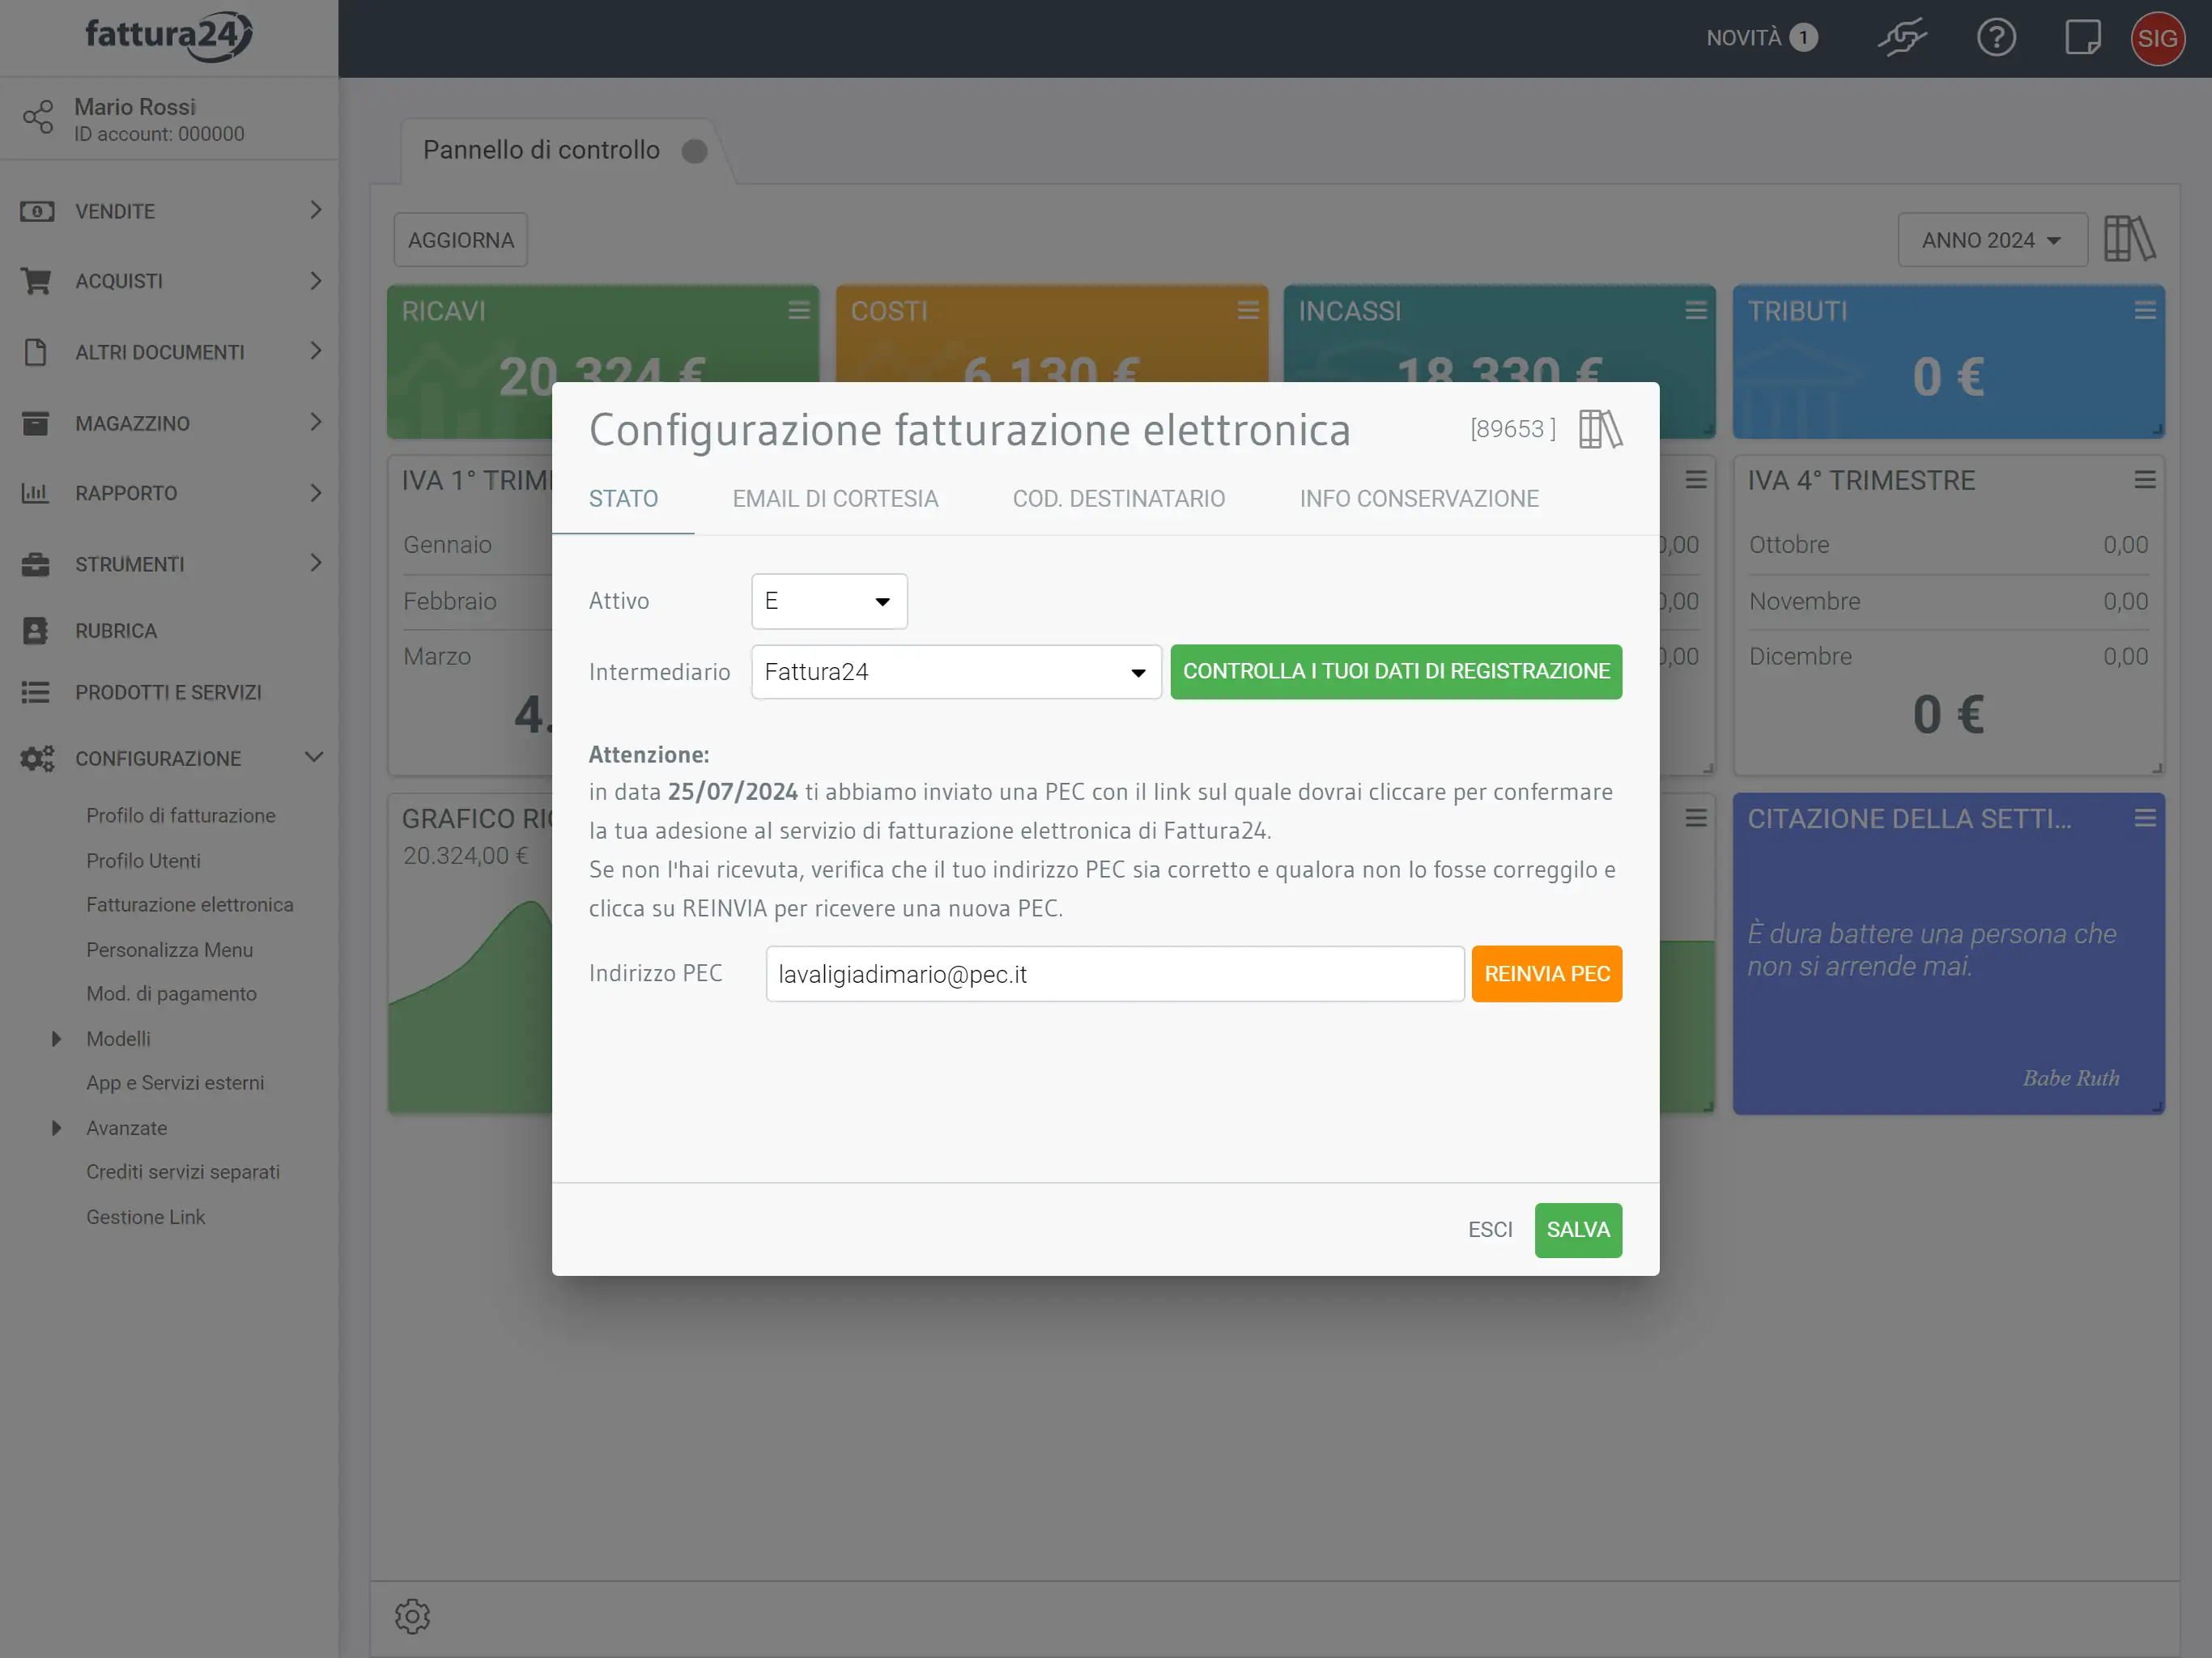Open the ANNO 2024 year dropdown
The image size is (2212, 1658).
tap(1992, 240)
